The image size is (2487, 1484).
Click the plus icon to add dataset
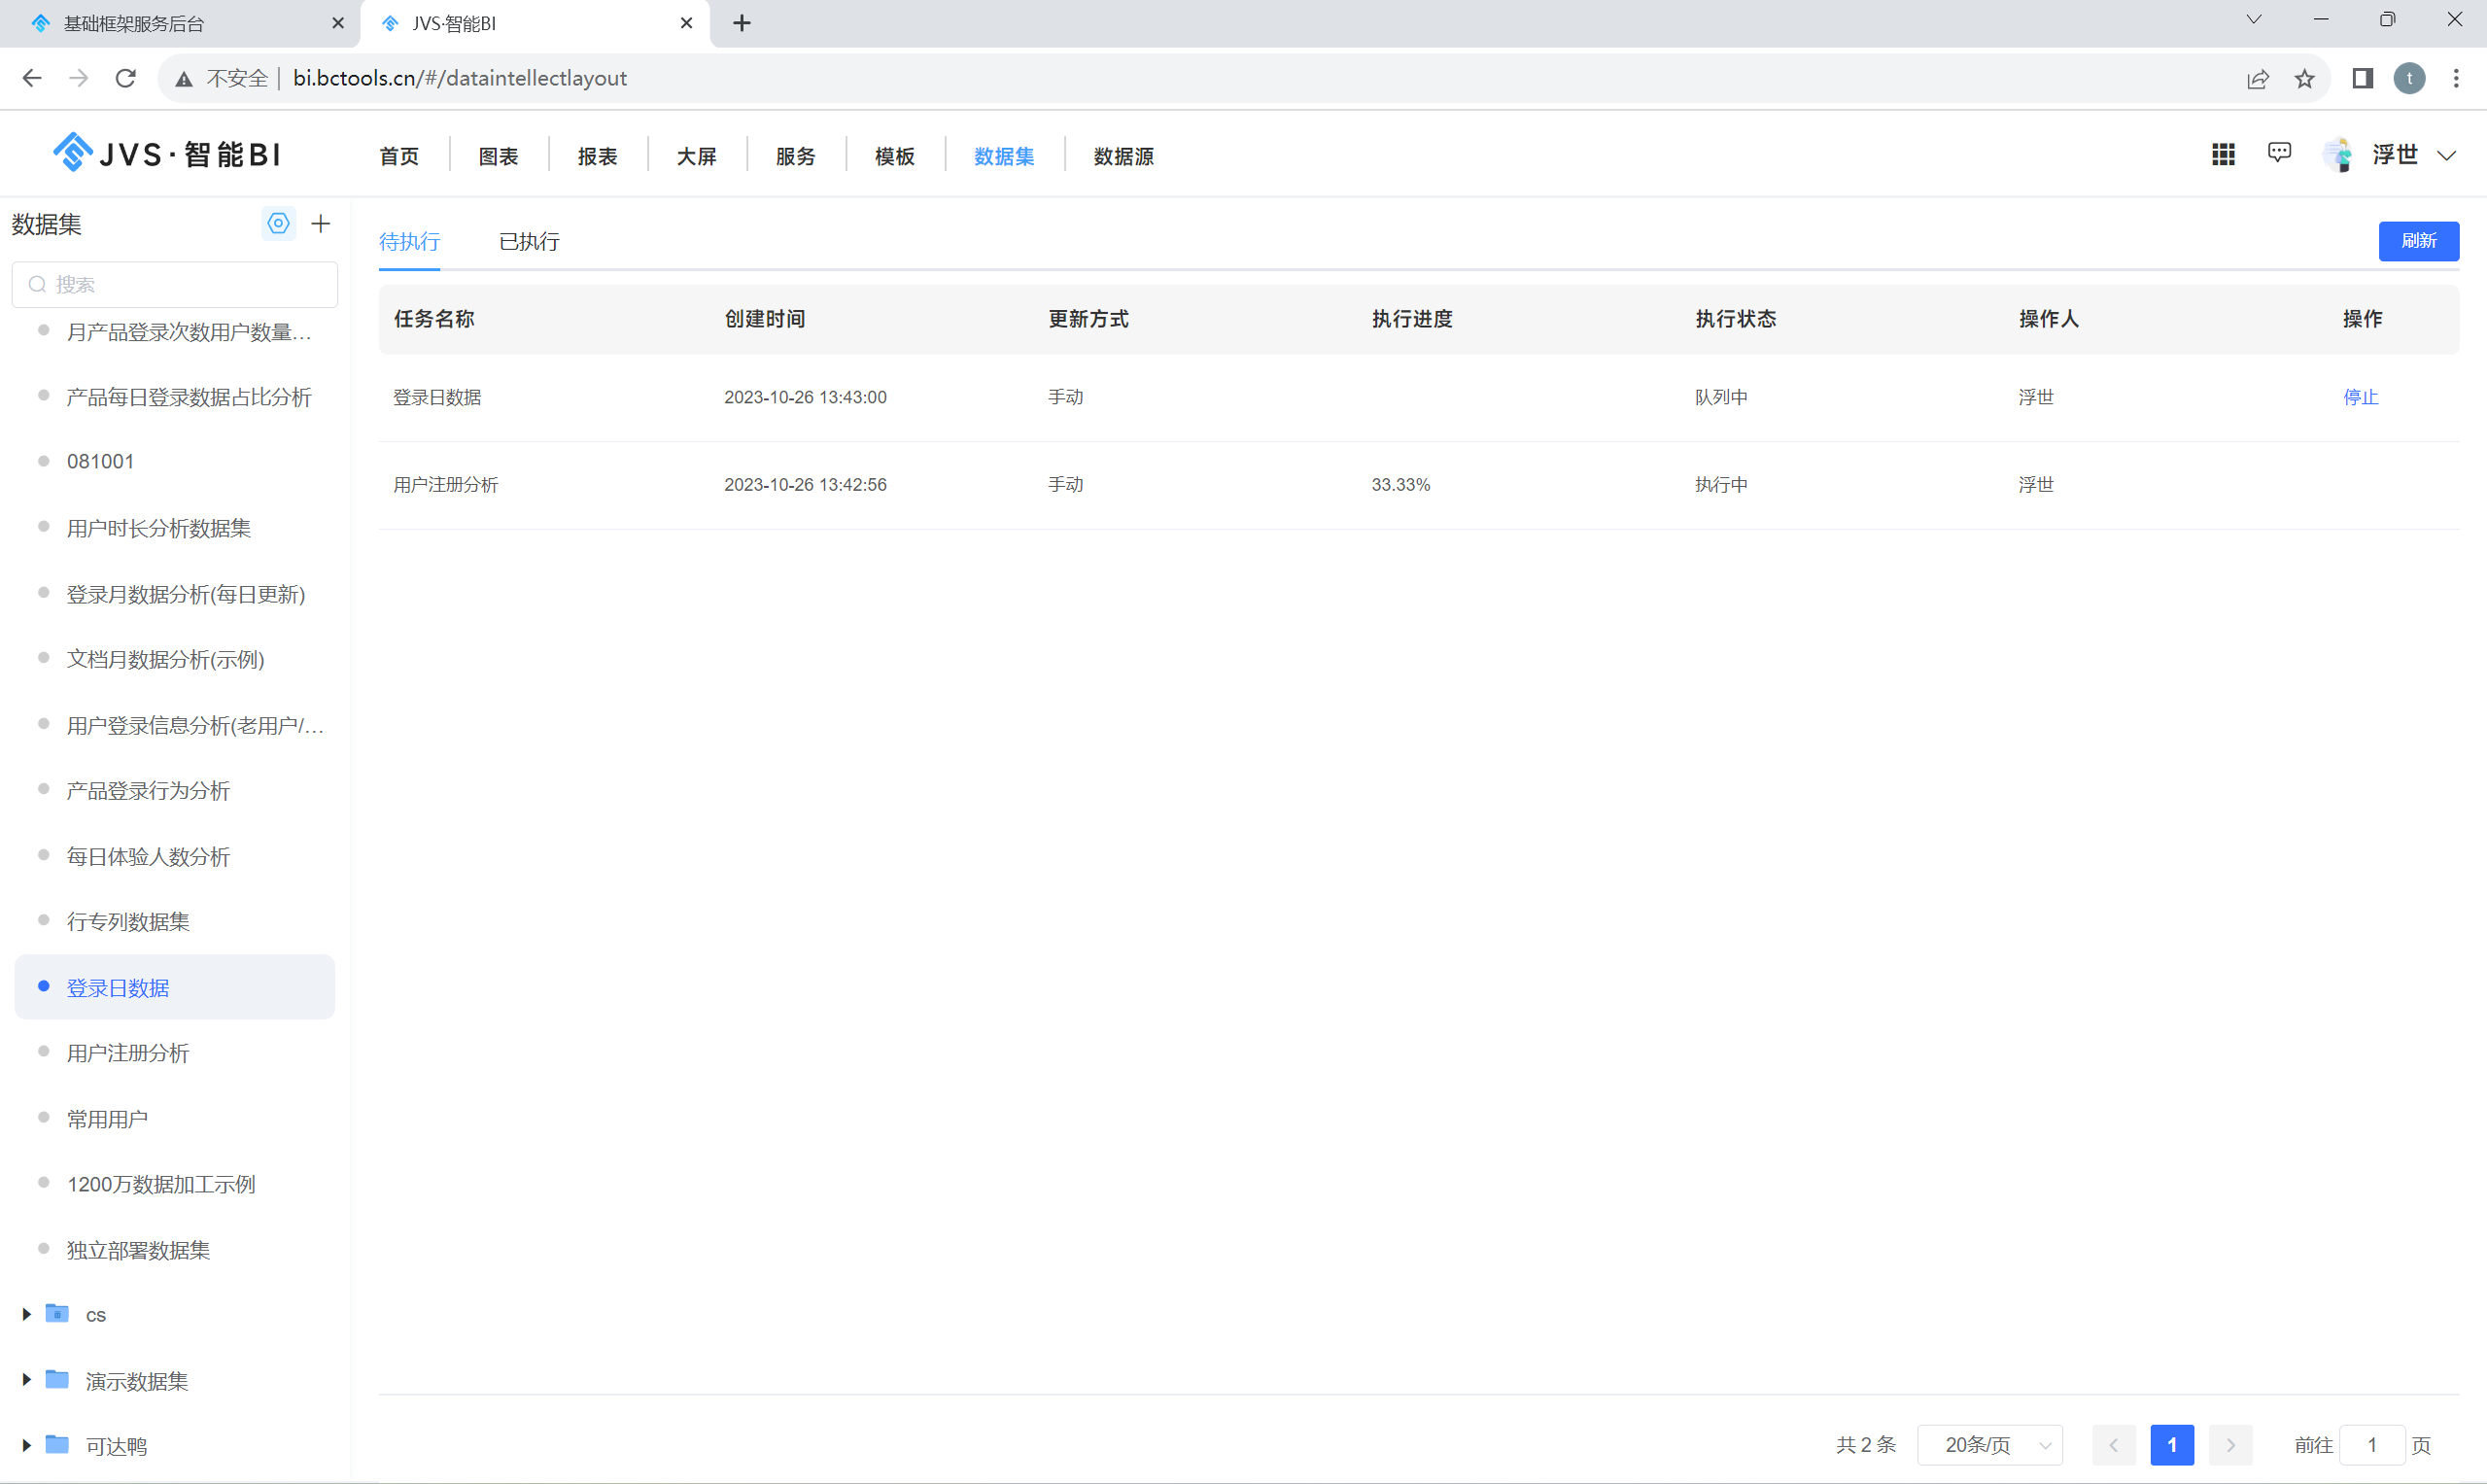(320, 223)
